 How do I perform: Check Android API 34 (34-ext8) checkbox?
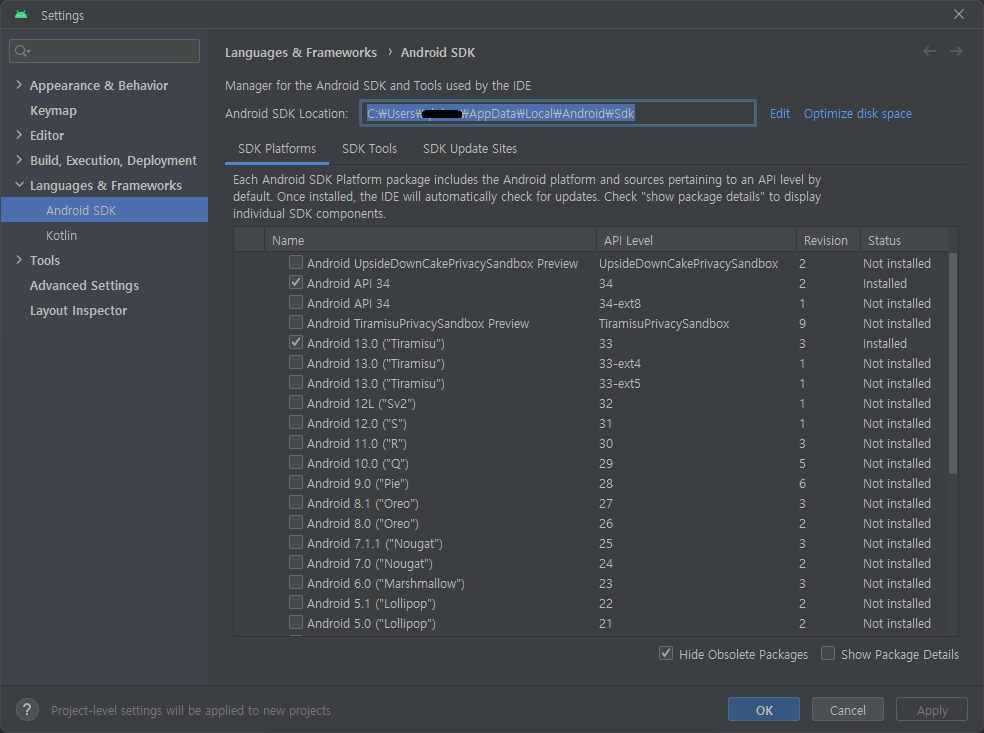(296, 302)
